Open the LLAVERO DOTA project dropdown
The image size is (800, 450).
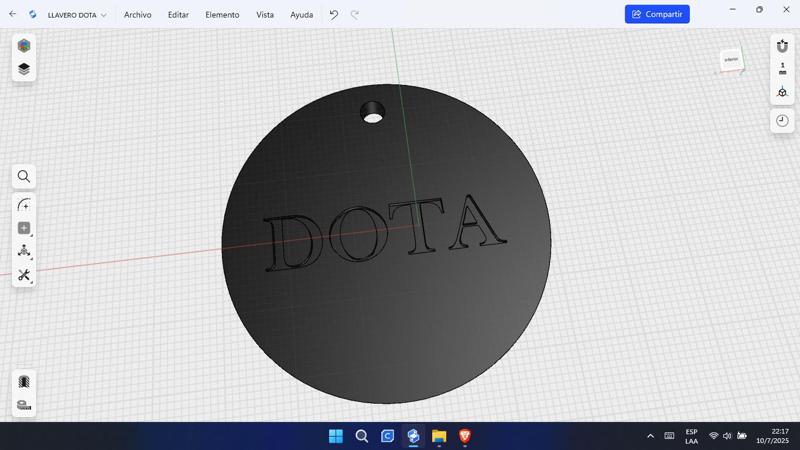click(x=77, y=15)
